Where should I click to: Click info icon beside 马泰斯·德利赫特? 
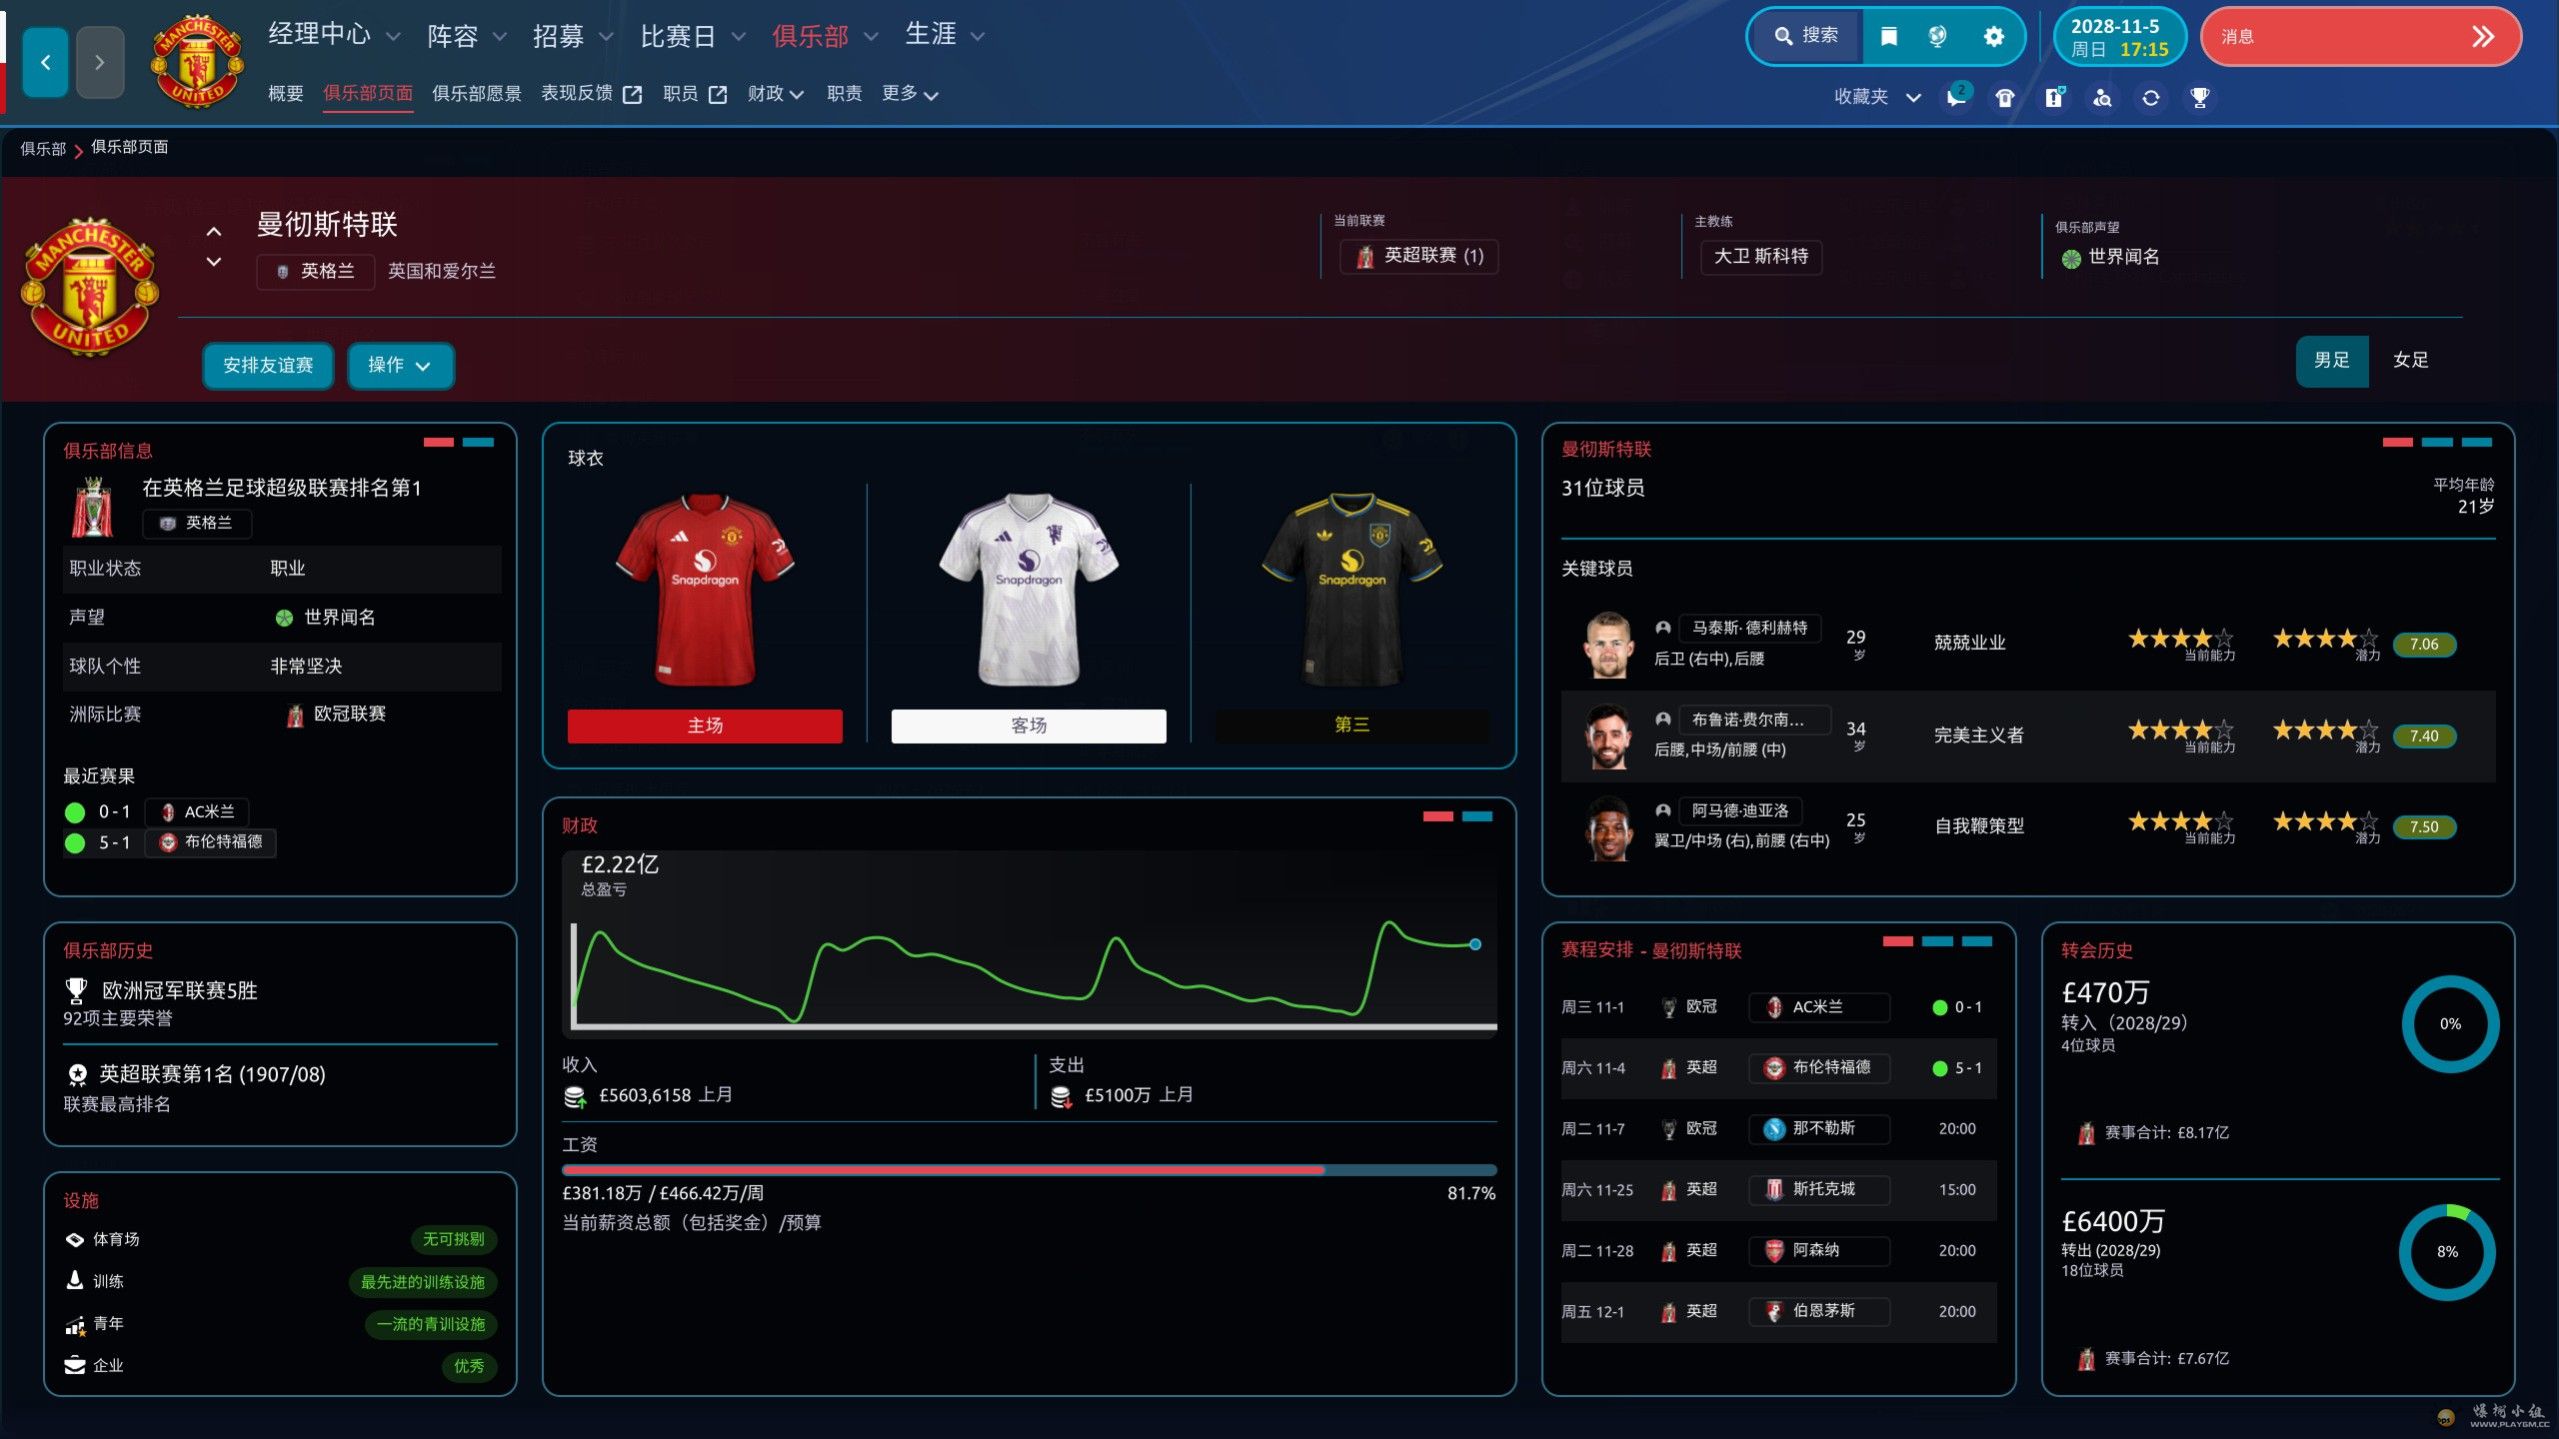(x=1663, y=628)
